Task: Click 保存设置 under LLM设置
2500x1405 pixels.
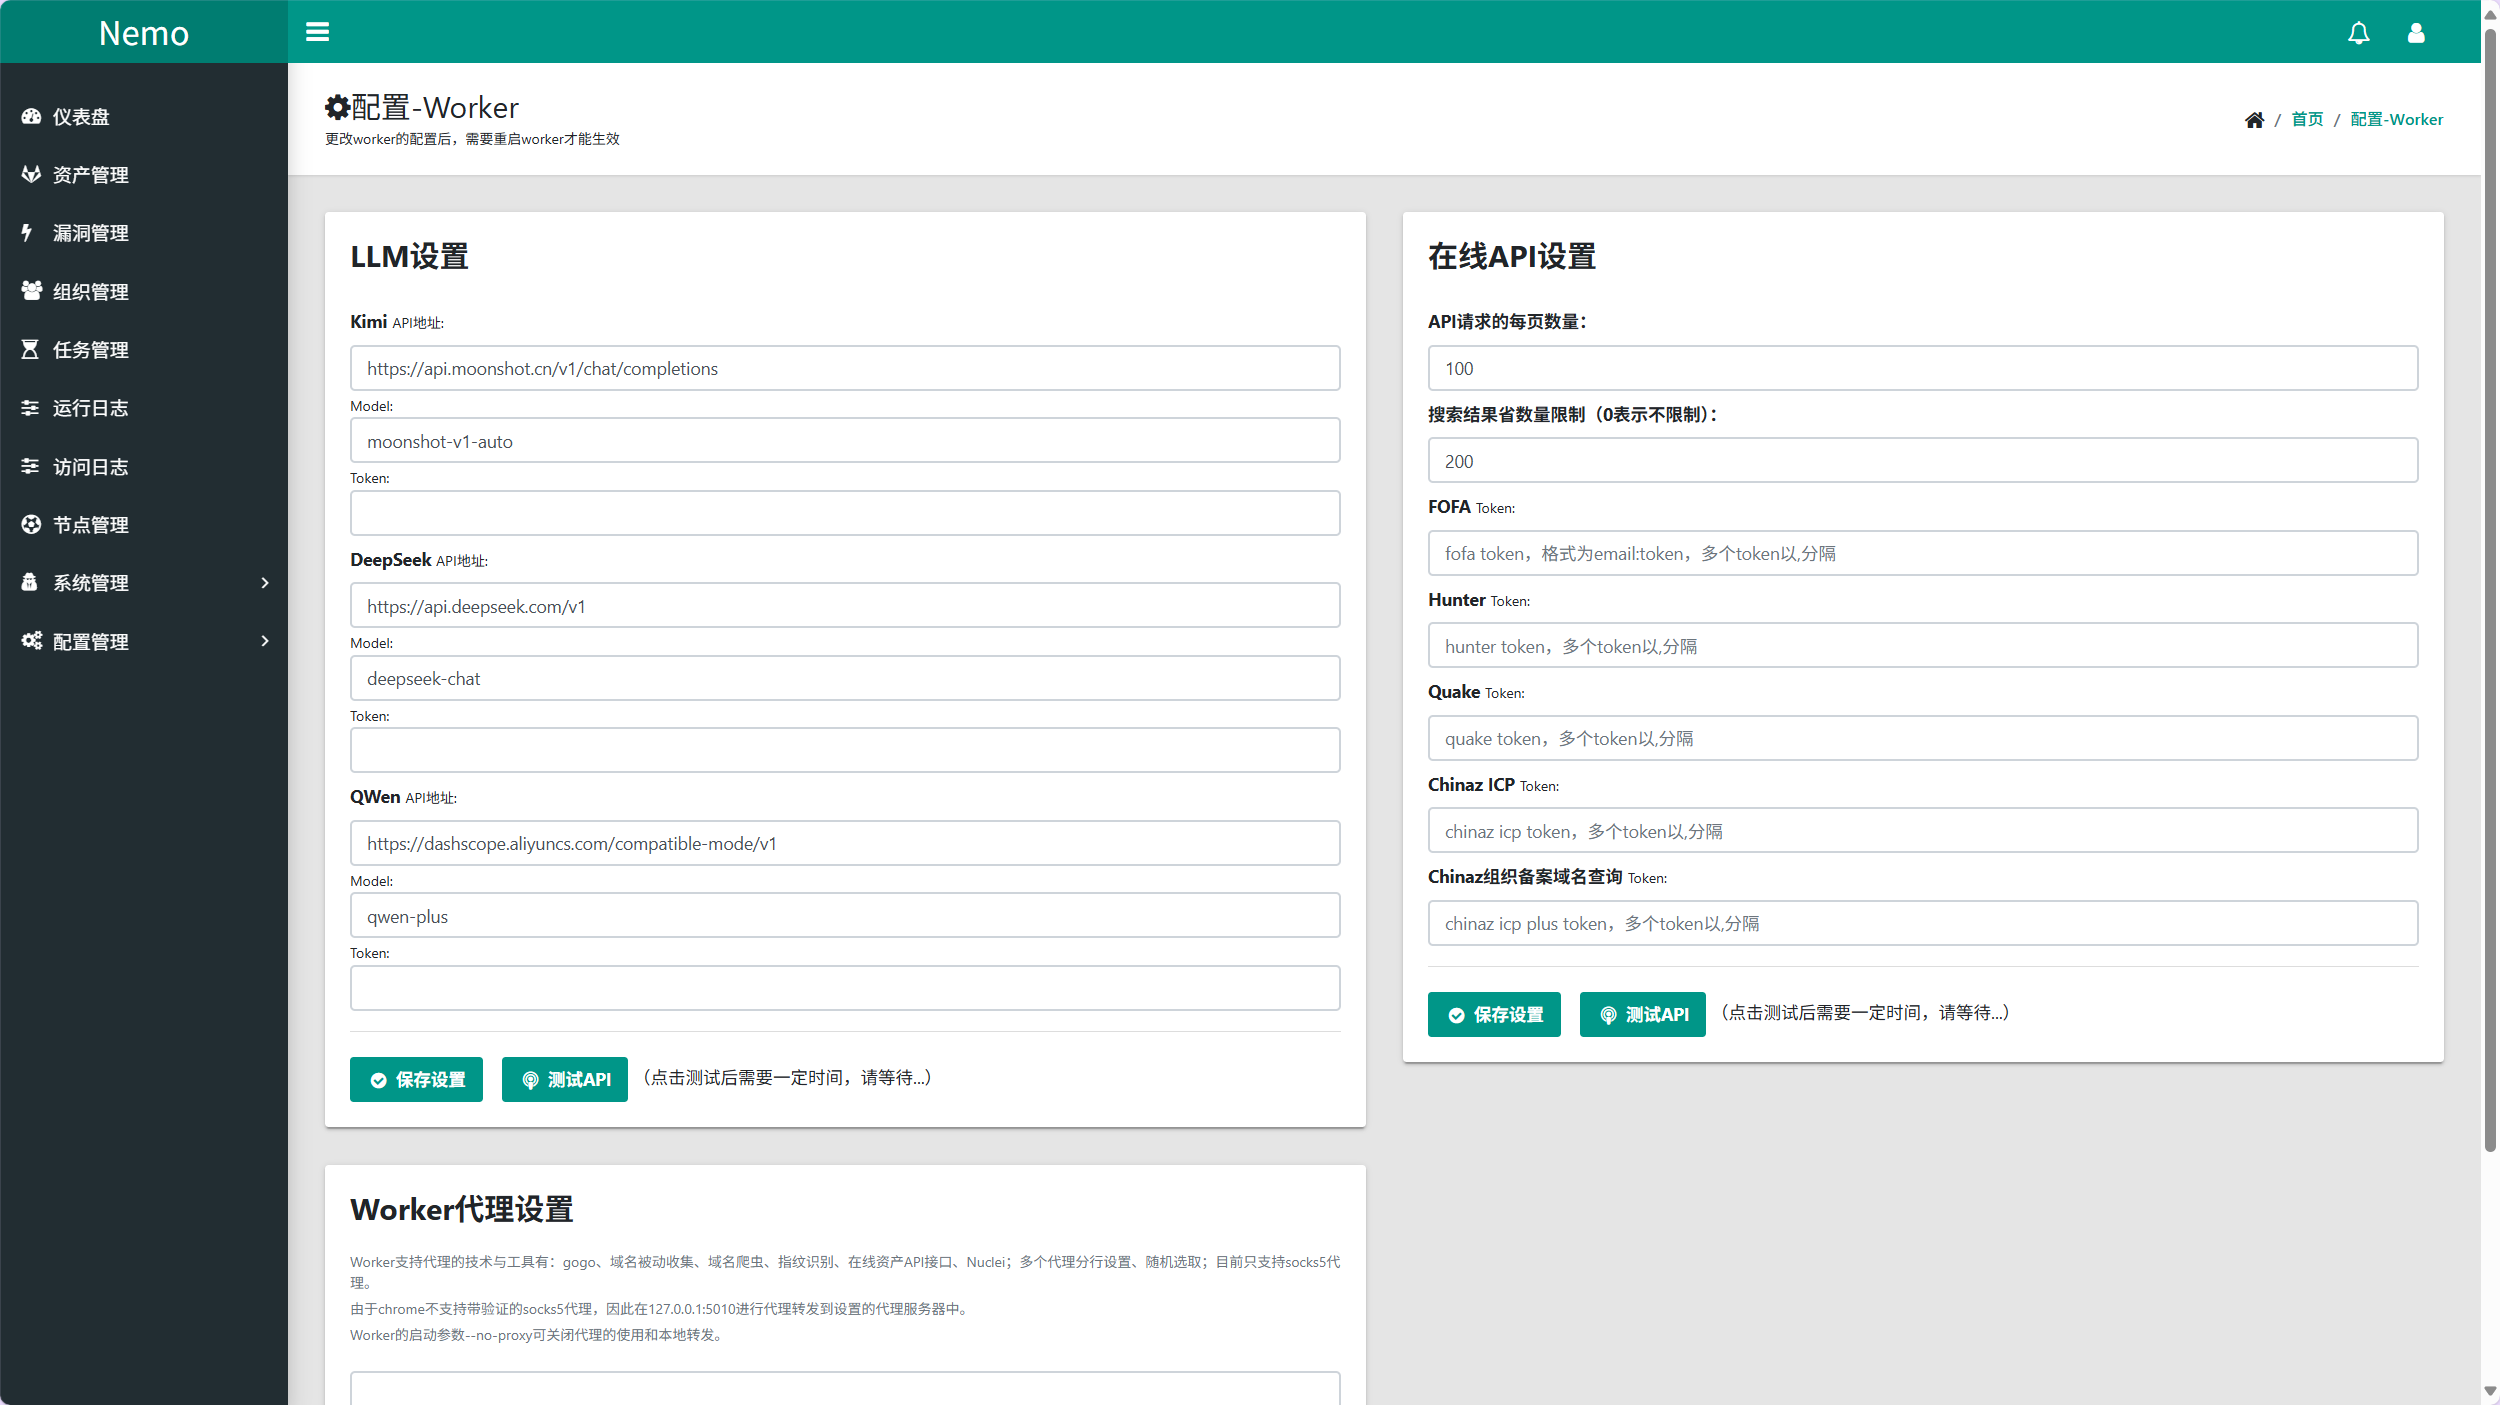Action: 416,1079
